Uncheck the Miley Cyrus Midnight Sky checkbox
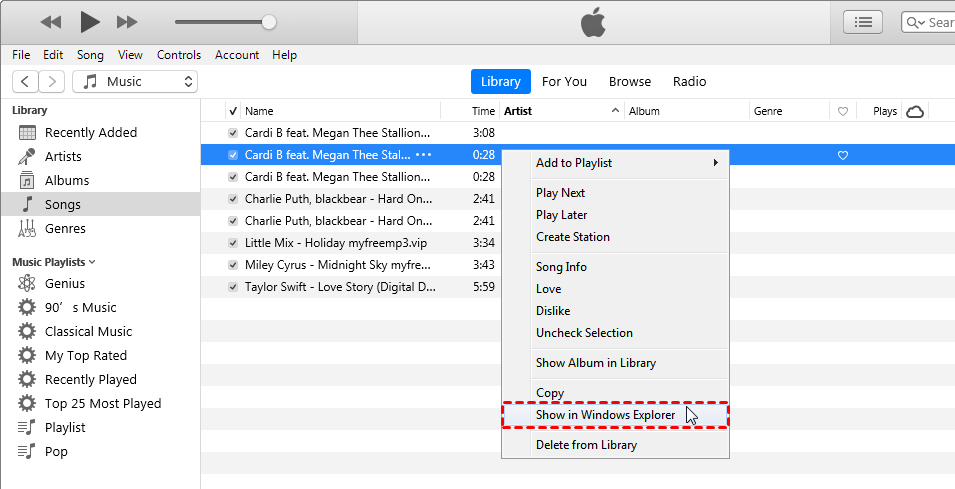This screenshot has height=489, width=955. click(x=233, y=265)
